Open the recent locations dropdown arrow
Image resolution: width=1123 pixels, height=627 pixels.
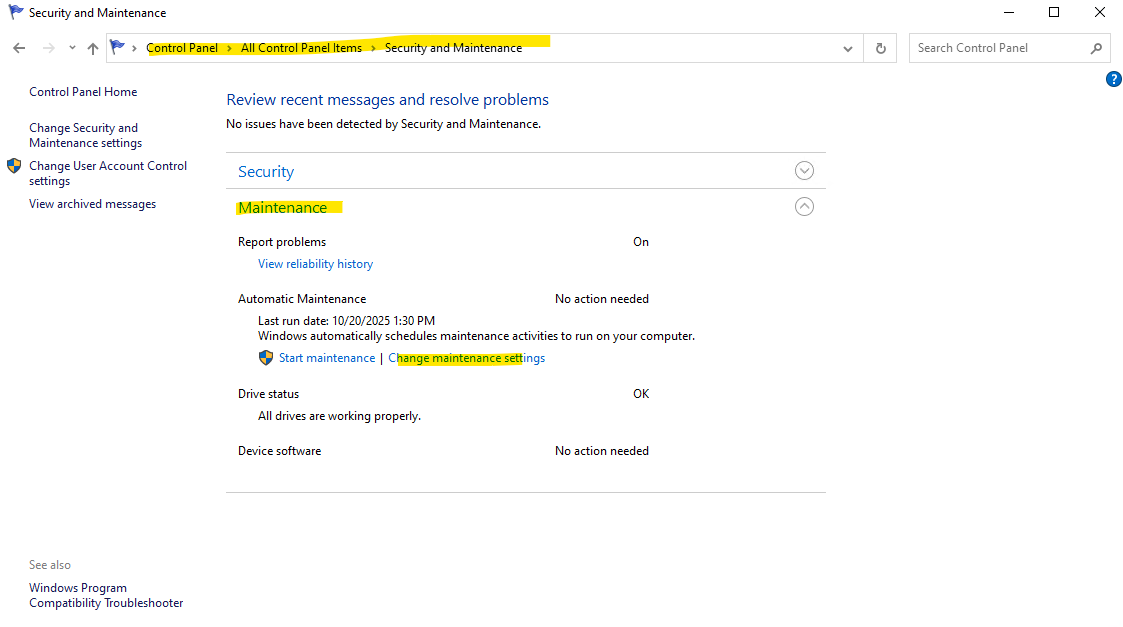pos(72,48)
